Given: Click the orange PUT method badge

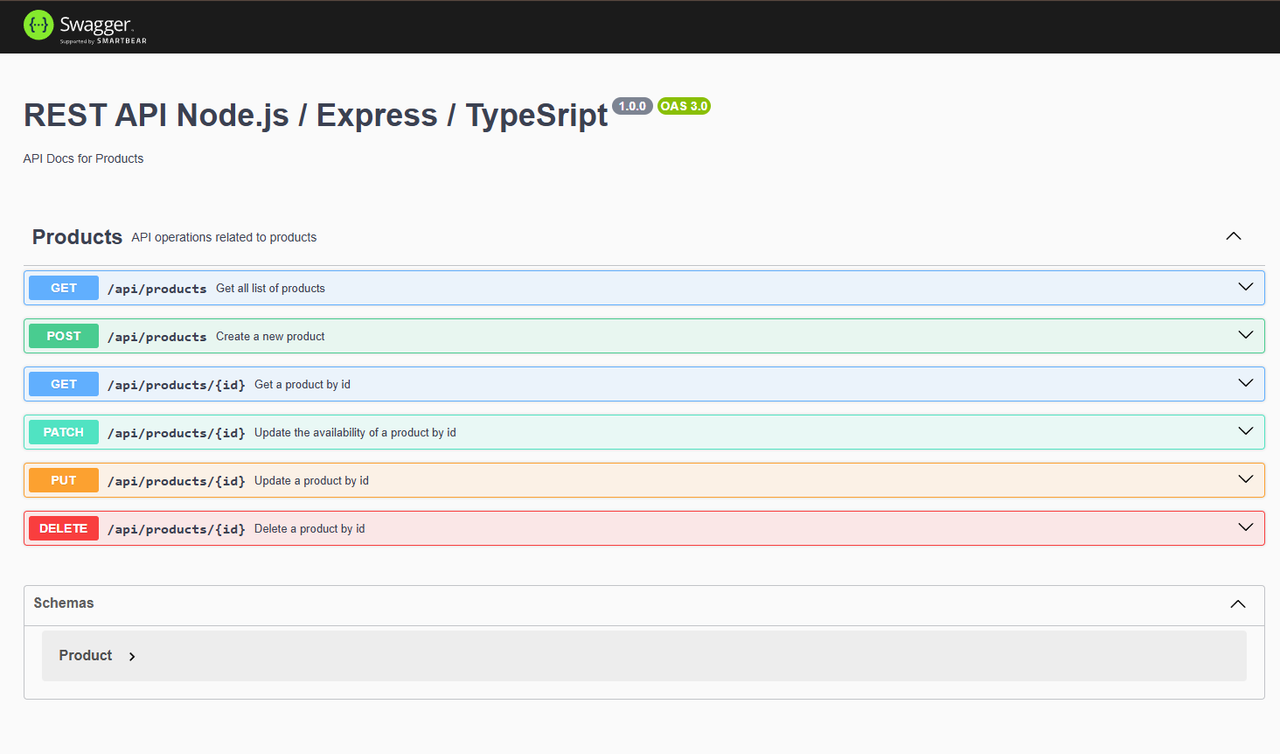Looking at the screenshot, I should [63, 479].
